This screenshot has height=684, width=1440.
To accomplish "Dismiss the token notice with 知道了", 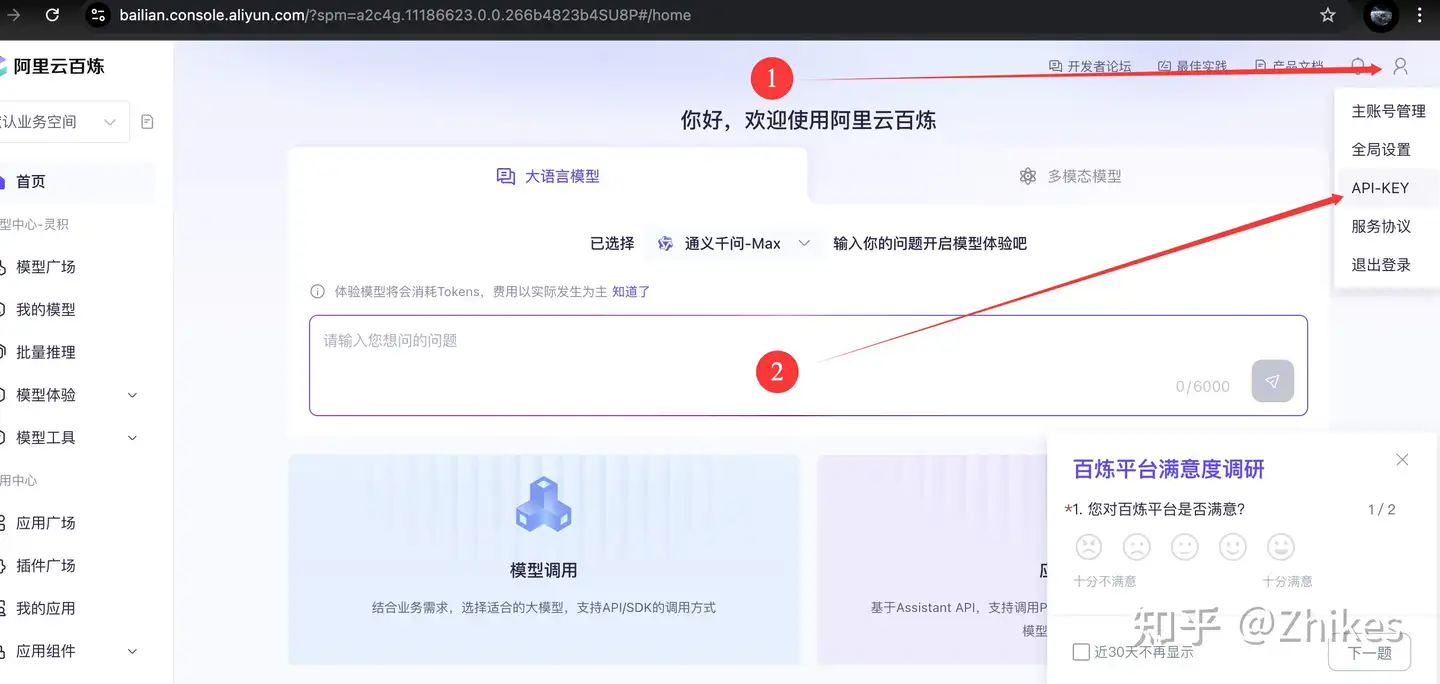I will tap(631, 292).
